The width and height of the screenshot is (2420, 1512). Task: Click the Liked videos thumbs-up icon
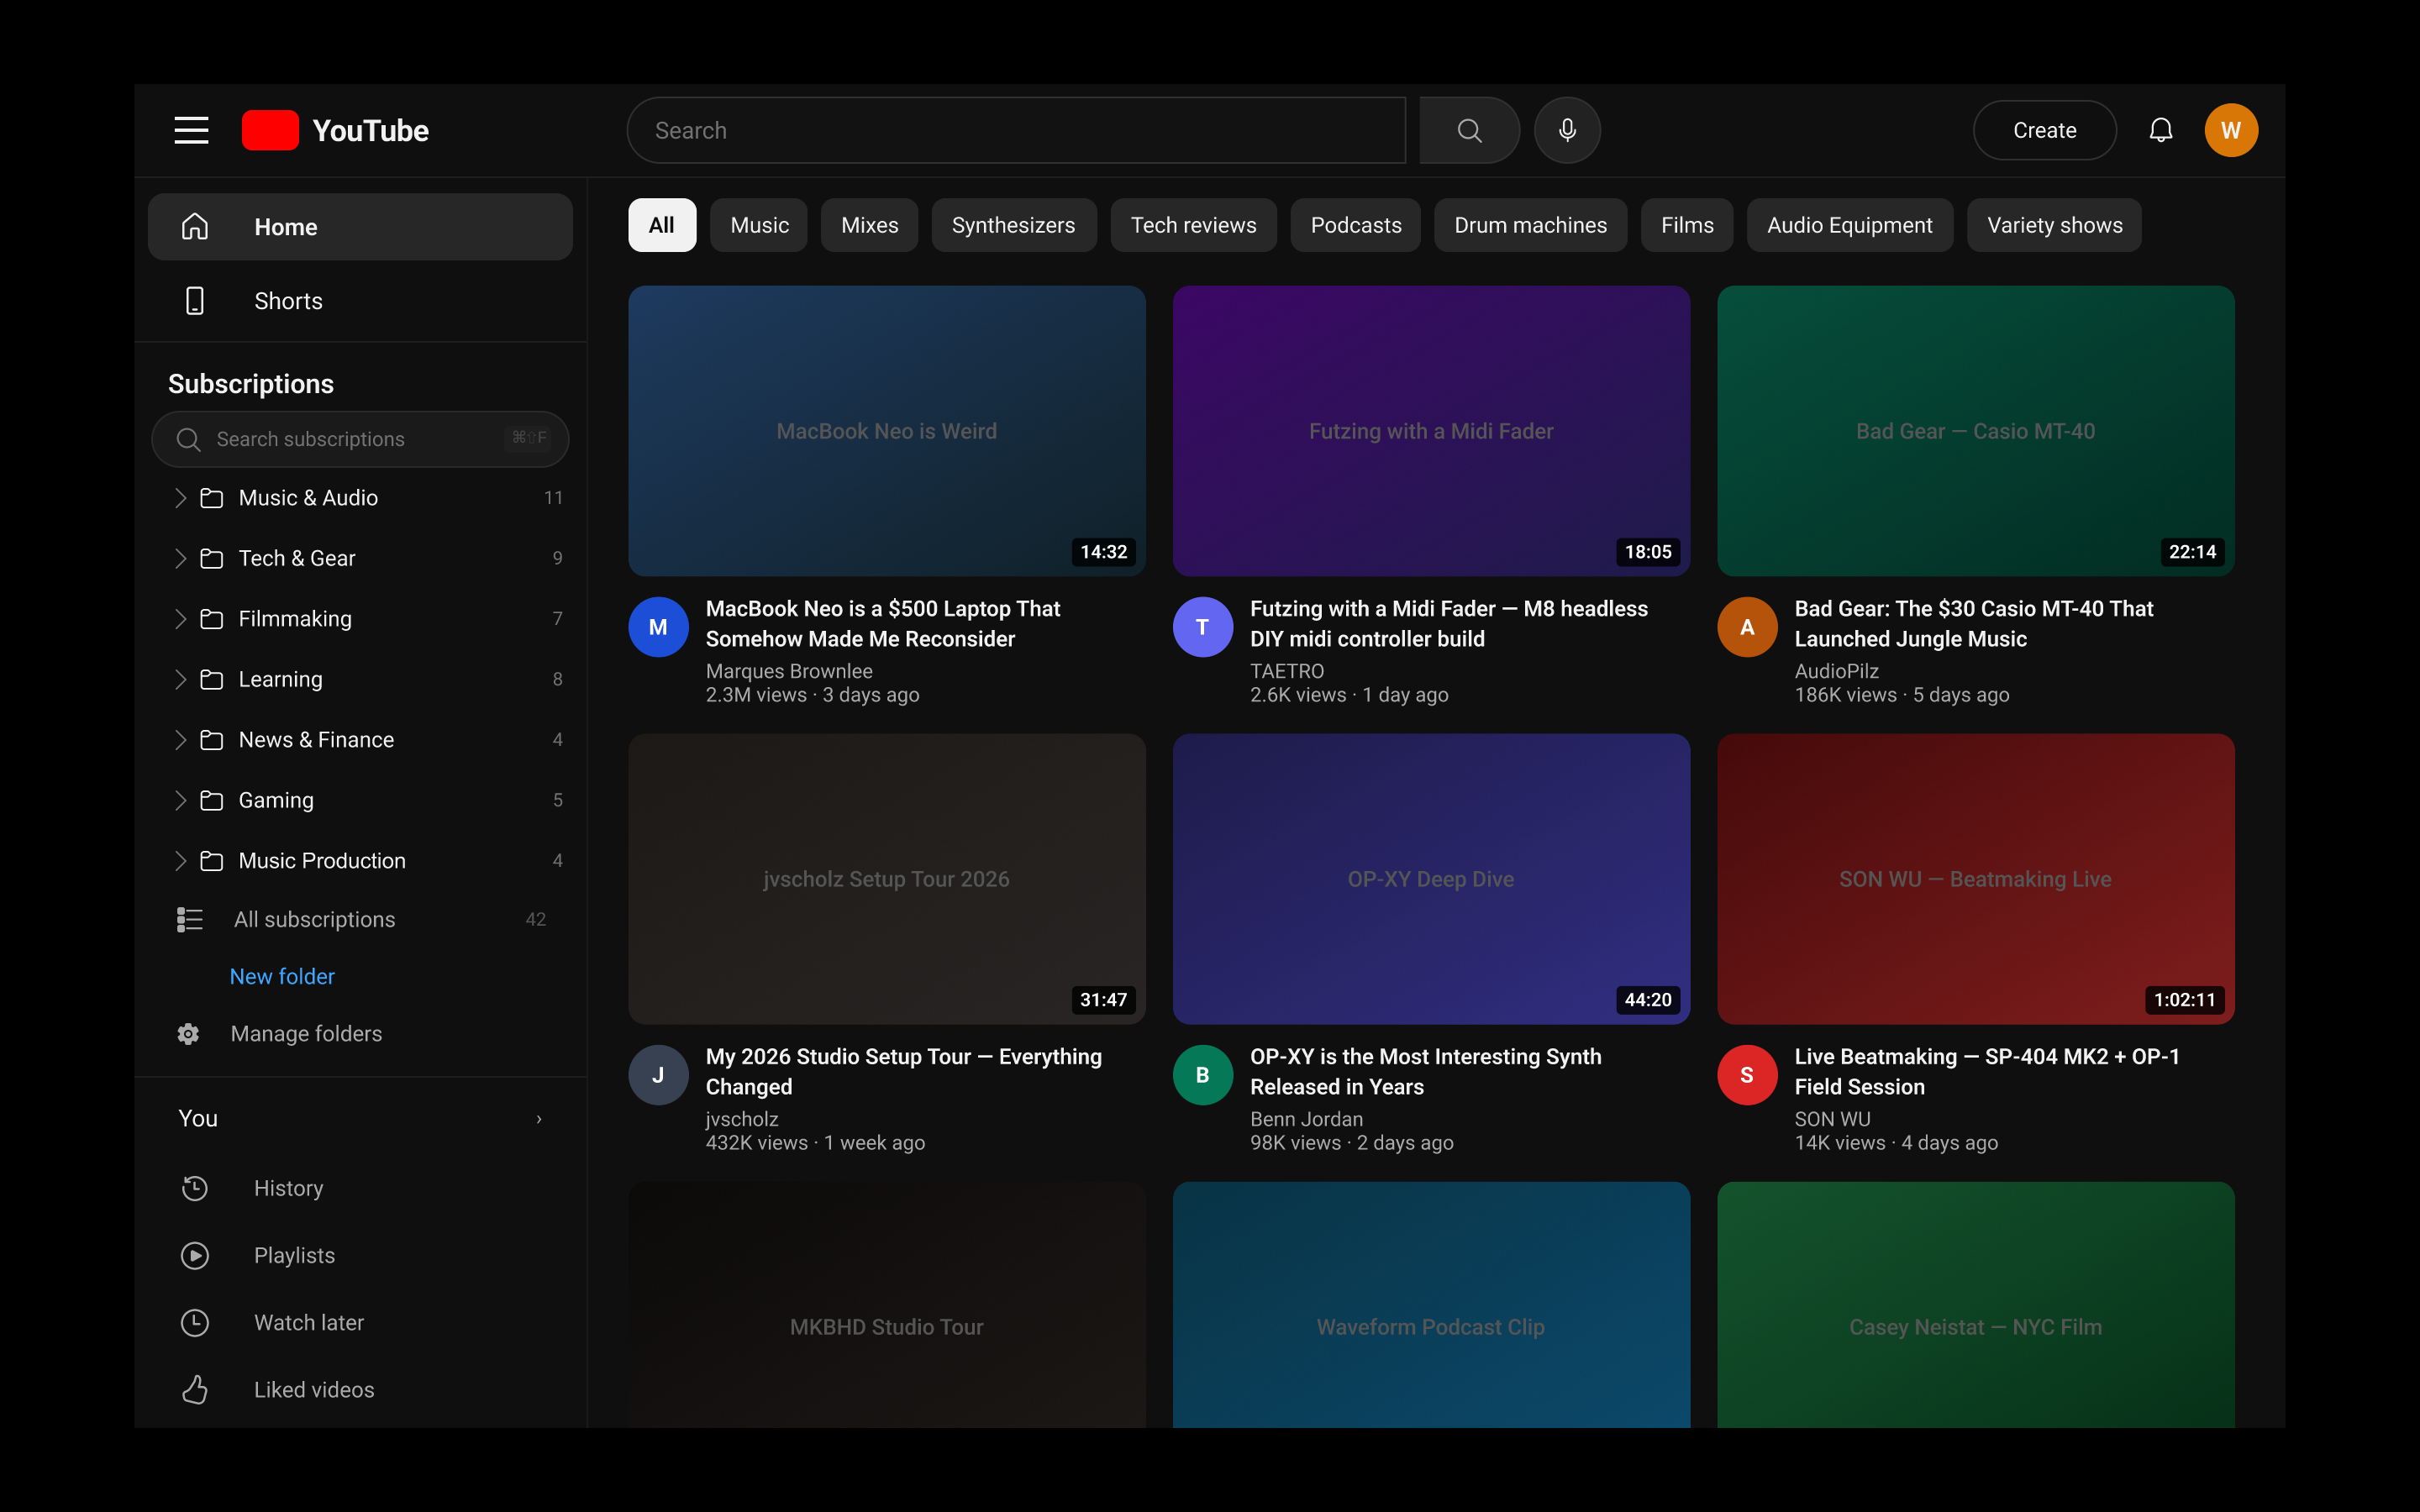pos(195,1389)
